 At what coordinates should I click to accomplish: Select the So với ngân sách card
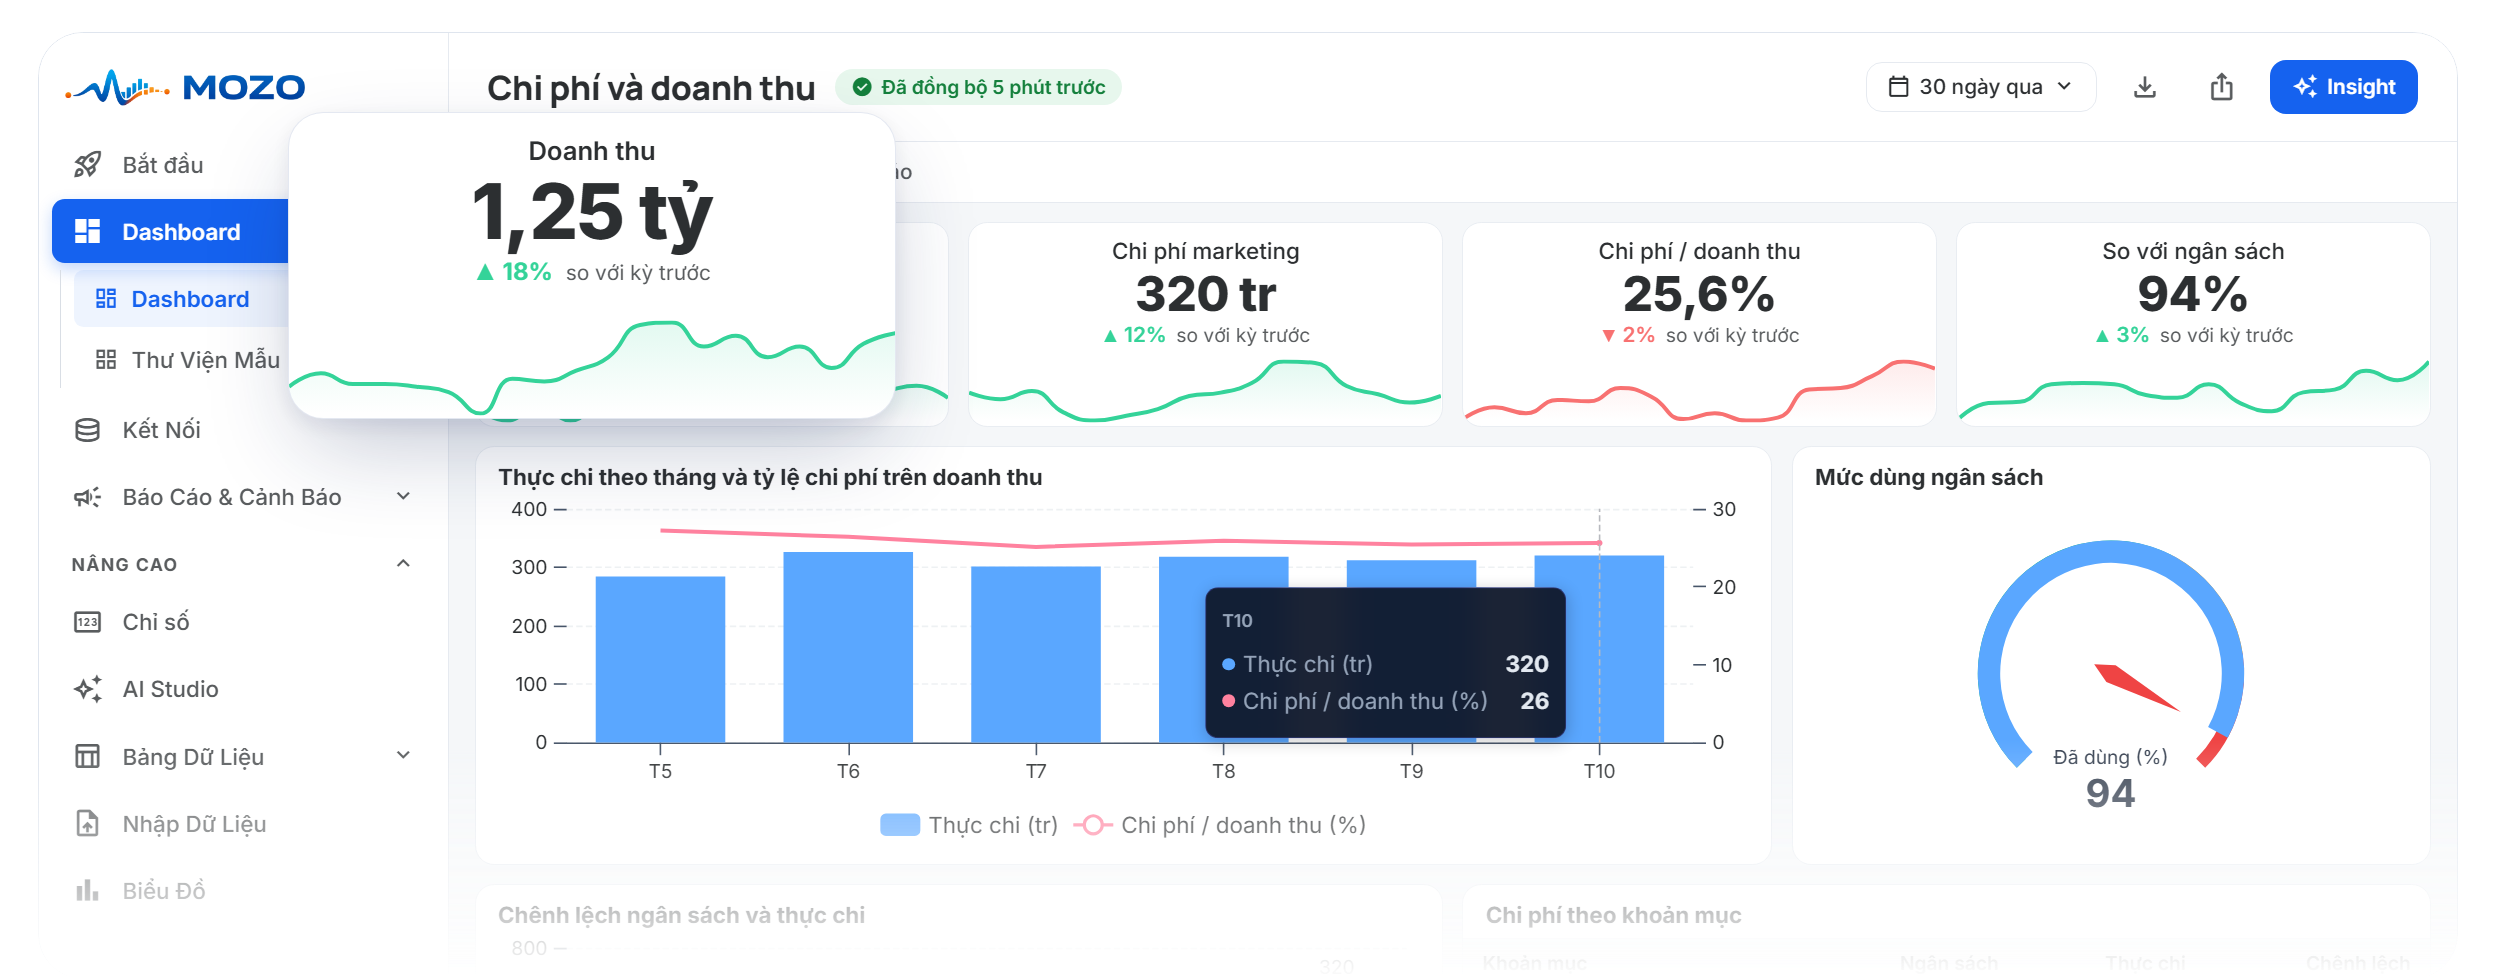click(x=2193, y=324)
